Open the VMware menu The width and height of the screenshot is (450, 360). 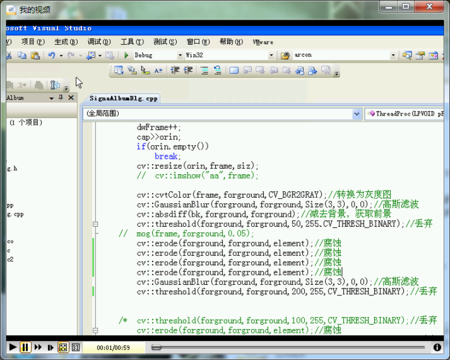click(x=263, y=42)
